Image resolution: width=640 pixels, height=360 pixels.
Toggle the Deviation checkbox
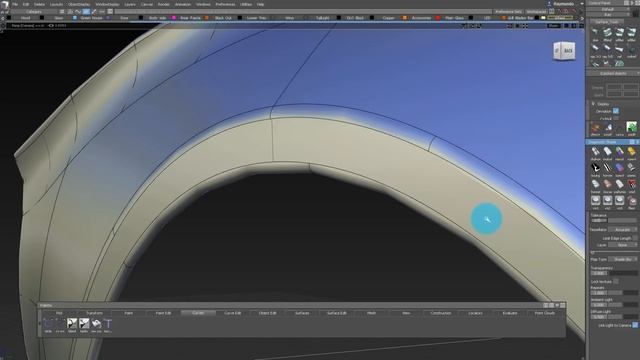coord(616,111)
